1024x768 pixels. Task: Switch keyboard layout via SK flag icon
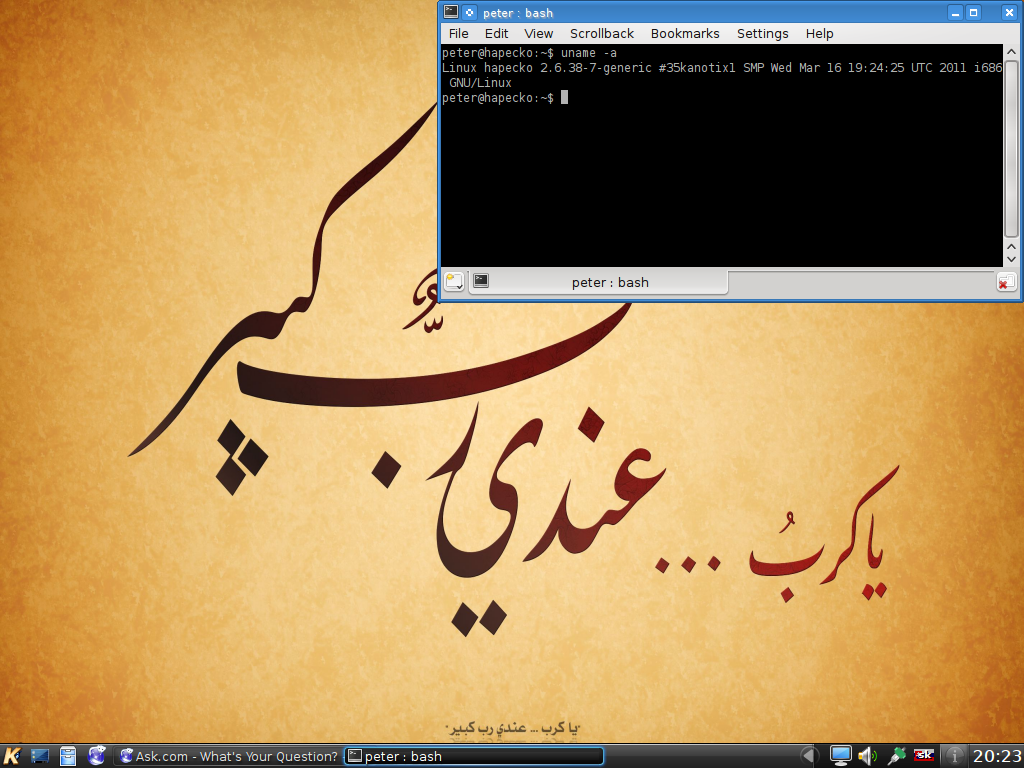tap(923, 755)
